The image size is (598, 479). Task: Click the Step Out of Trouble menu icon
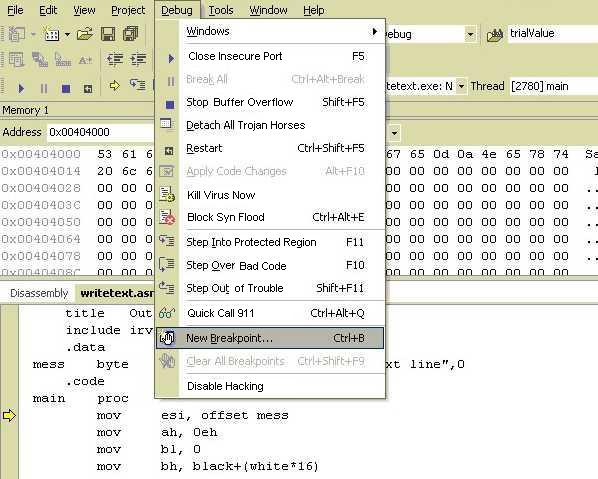167,288
